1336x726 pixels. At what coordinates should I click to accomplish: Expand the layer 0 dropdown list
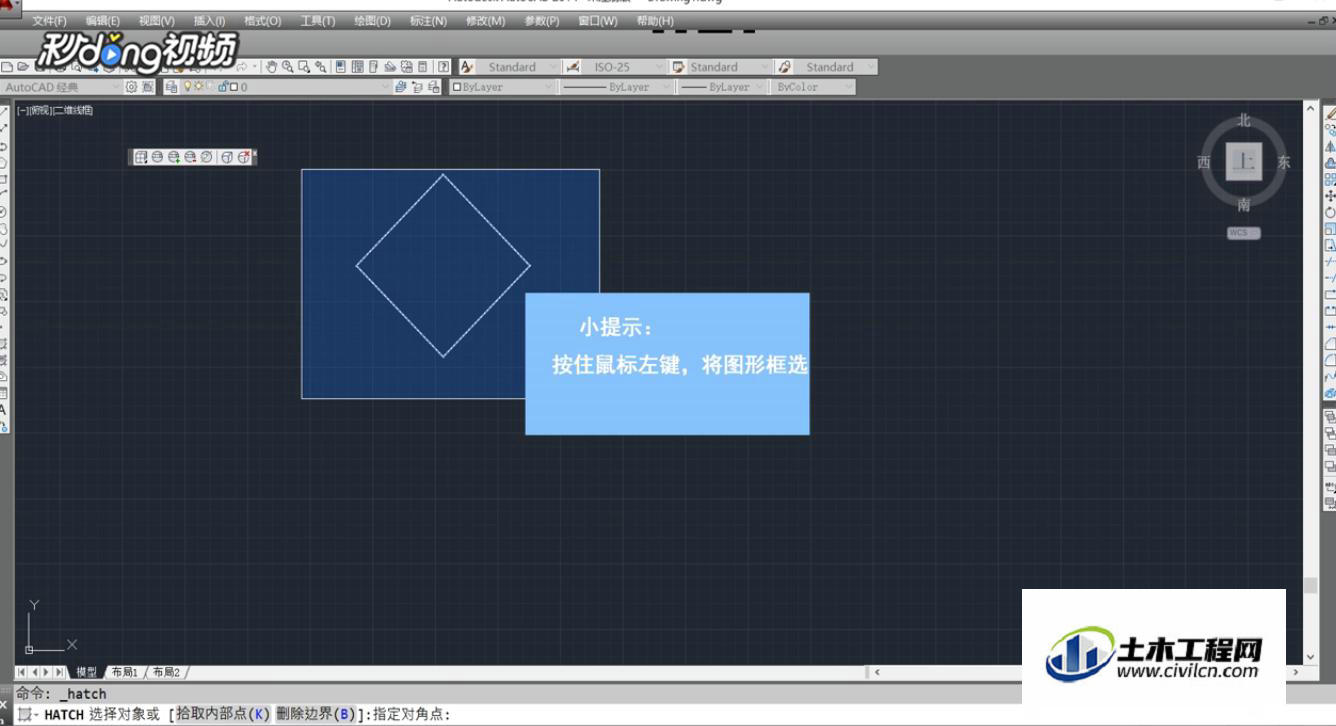click(285, 87)
